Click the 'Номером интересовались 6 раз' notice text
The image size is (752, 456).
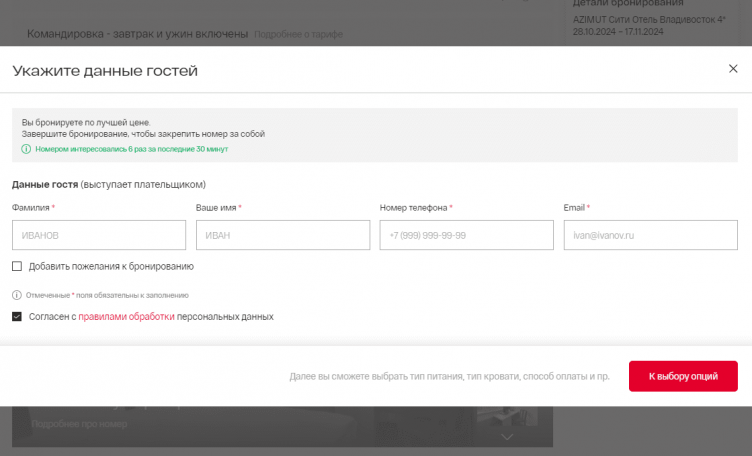131,149
